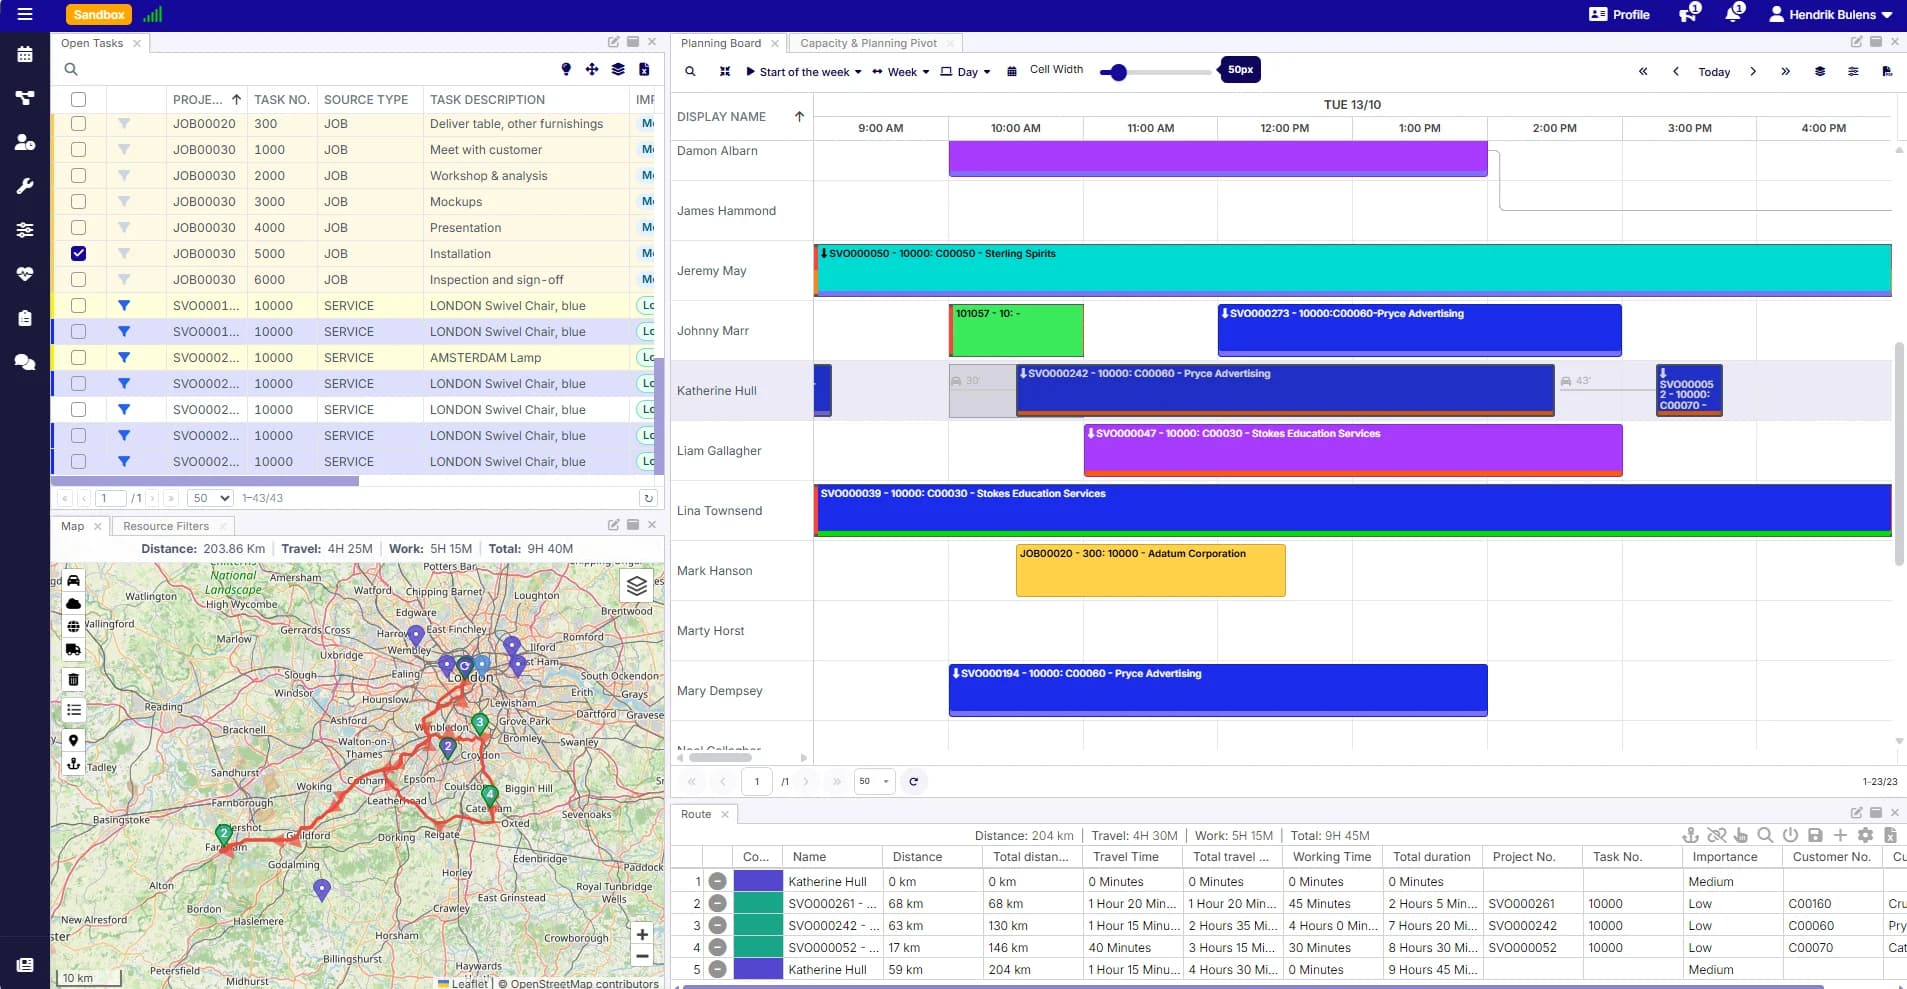Open the calendar icon in left sidebar

click(25, 54)
